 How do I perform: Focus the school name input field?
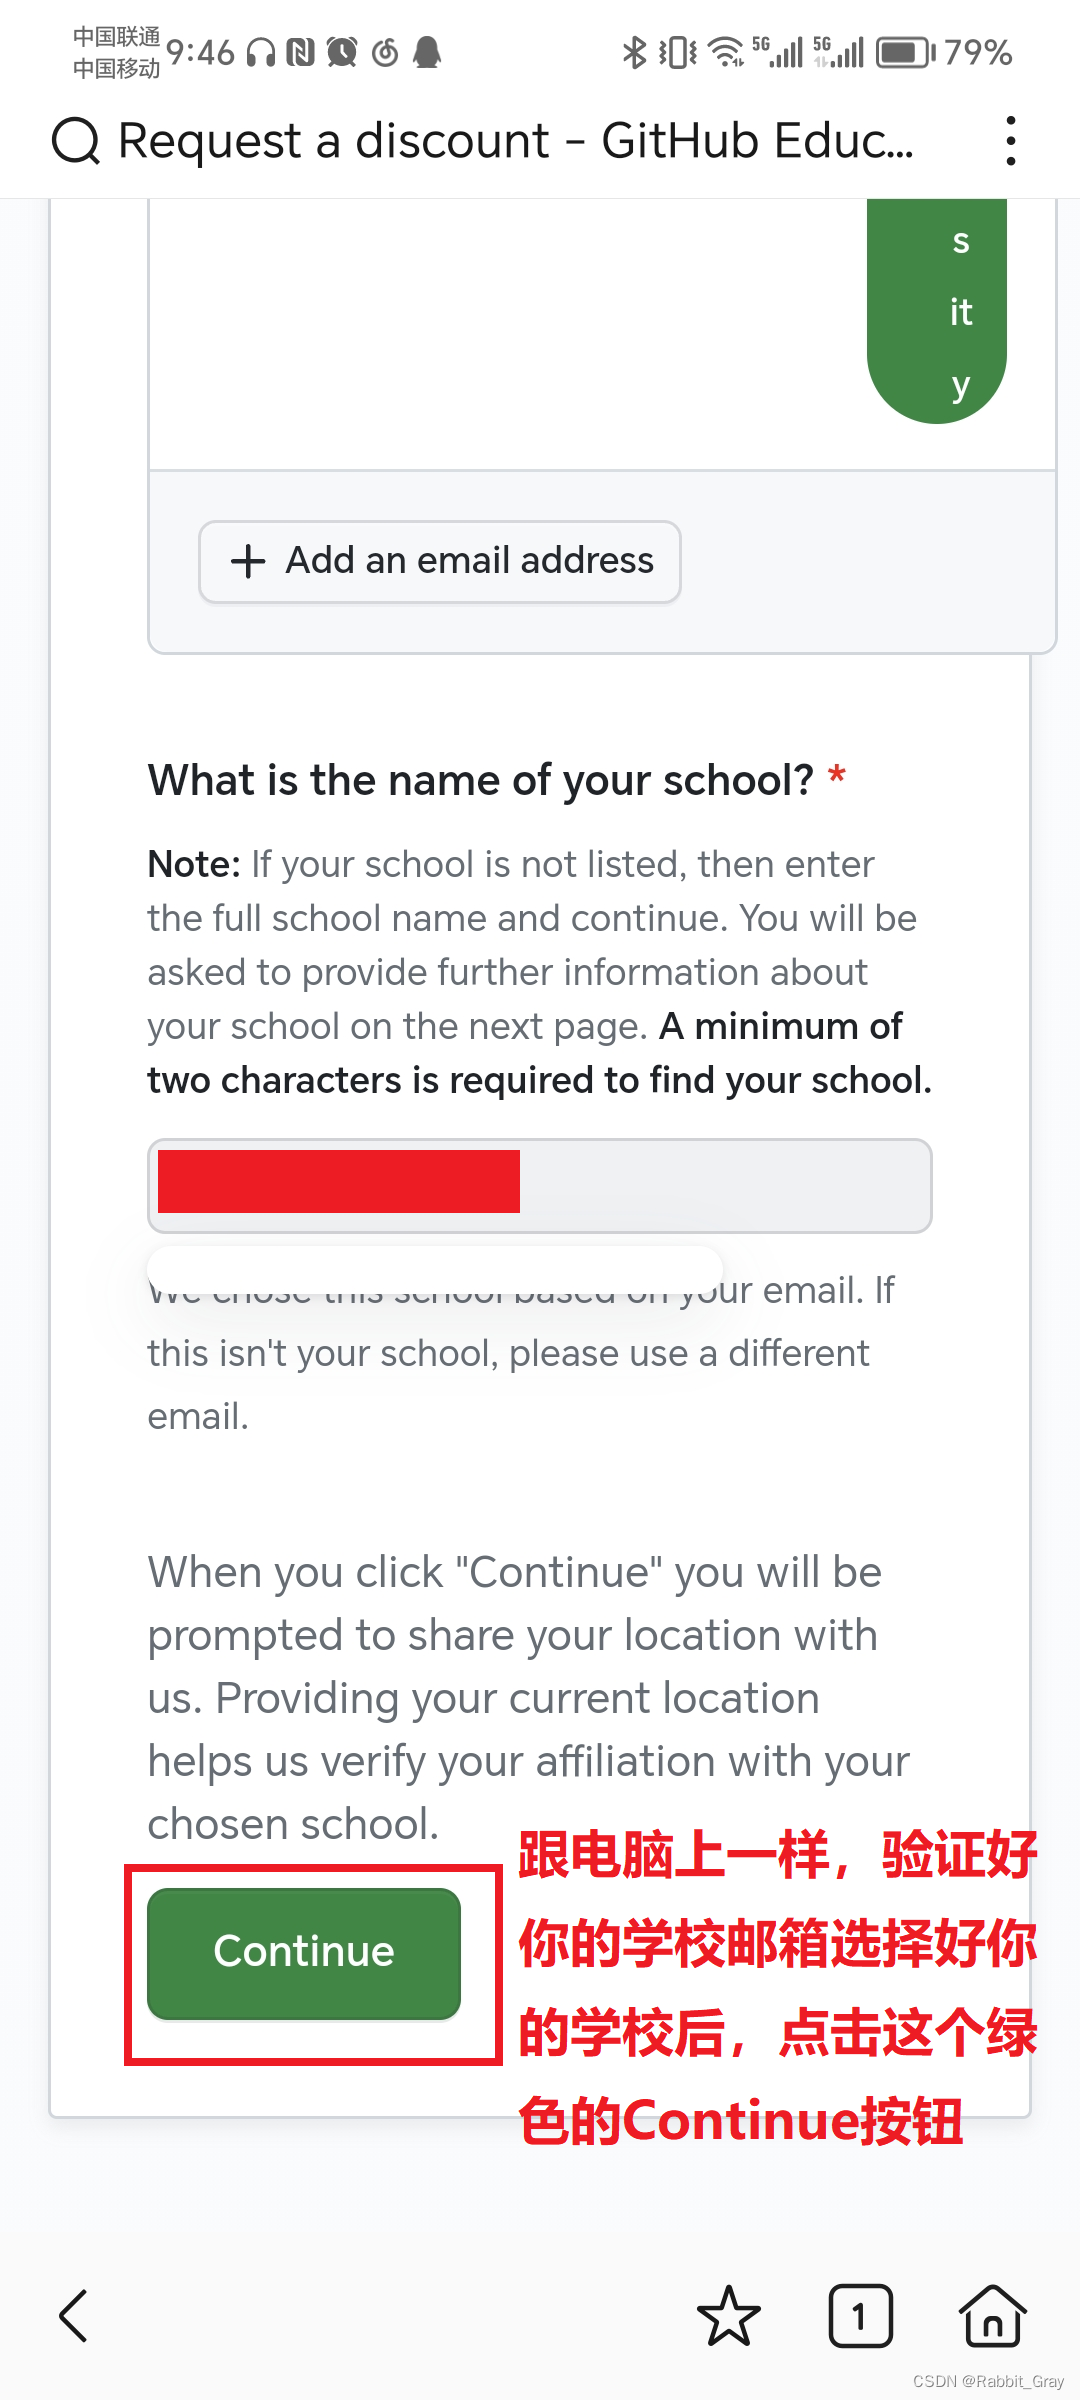coord(540,1186)
